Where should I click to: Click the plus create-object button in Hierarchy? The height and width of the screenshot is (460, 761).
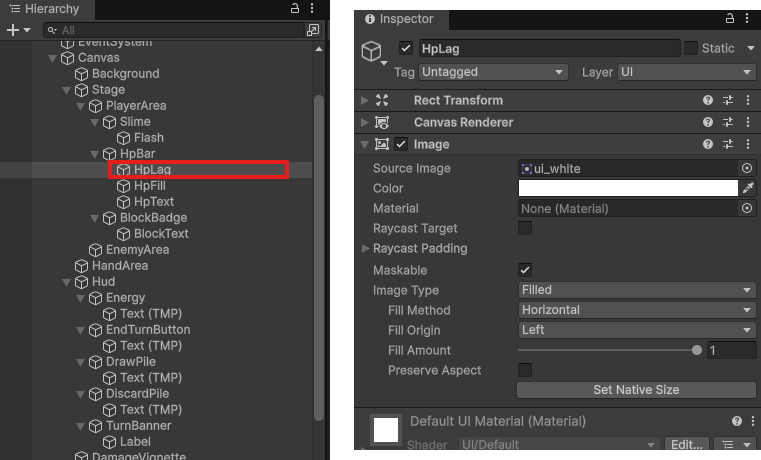pyautogui.click(x=13, y=30)
